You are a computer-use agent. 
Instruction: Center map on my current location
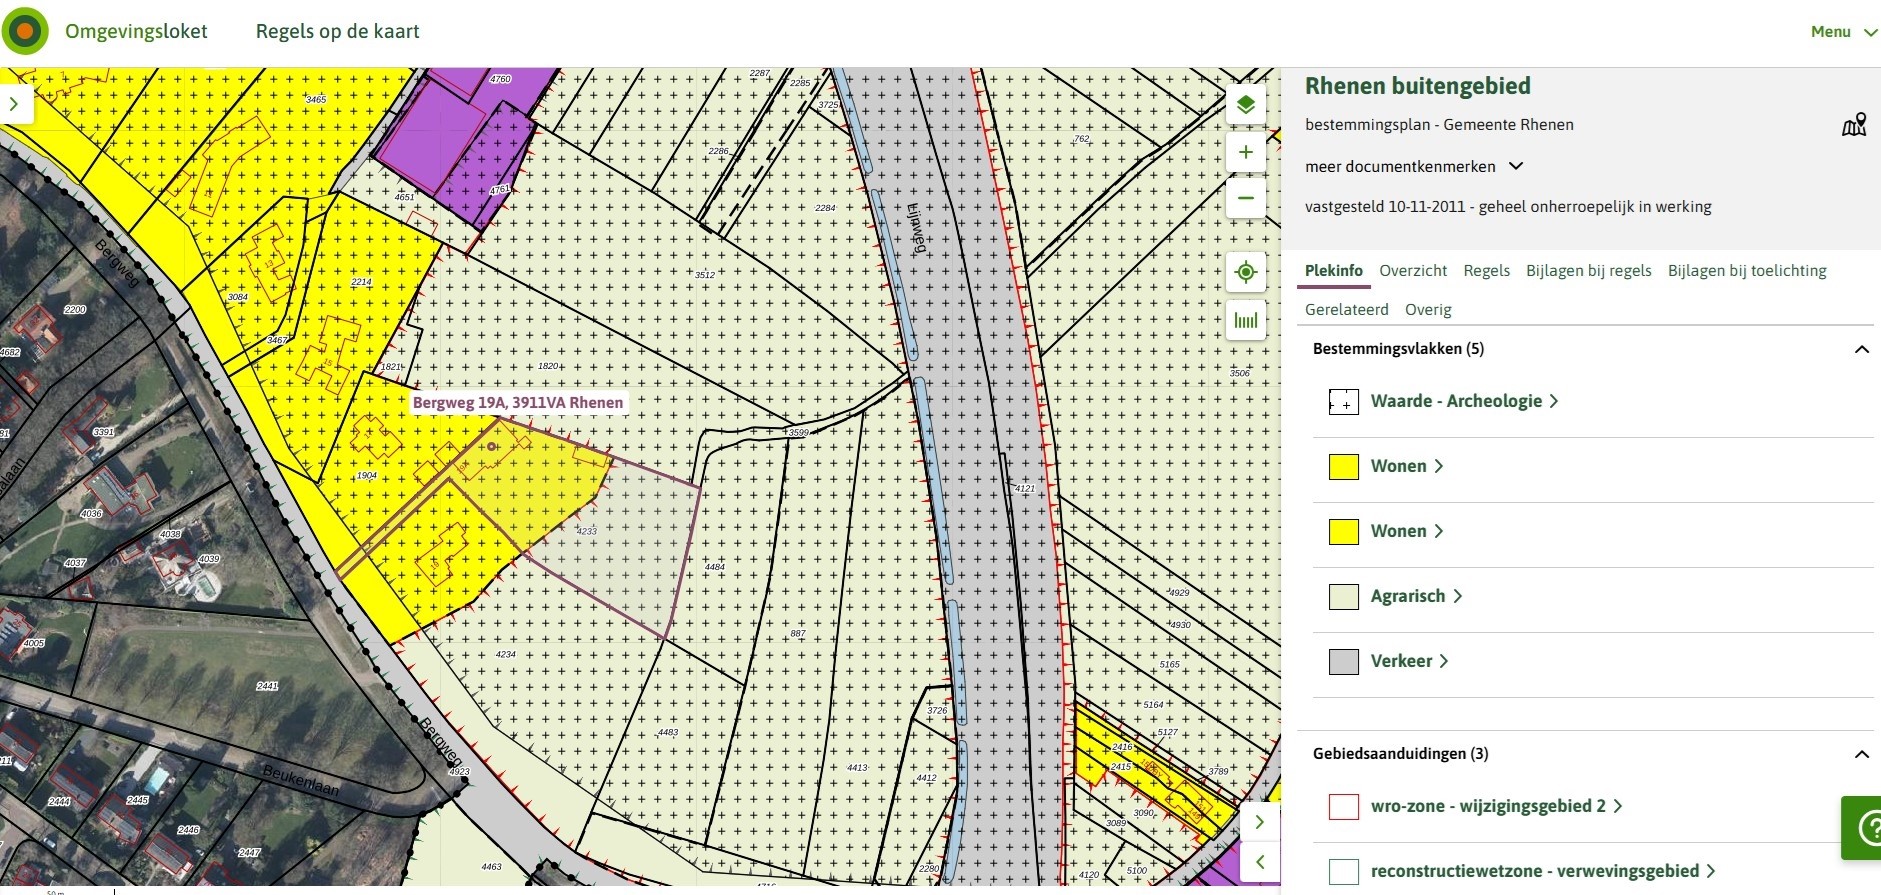[x=1245, y=272]
